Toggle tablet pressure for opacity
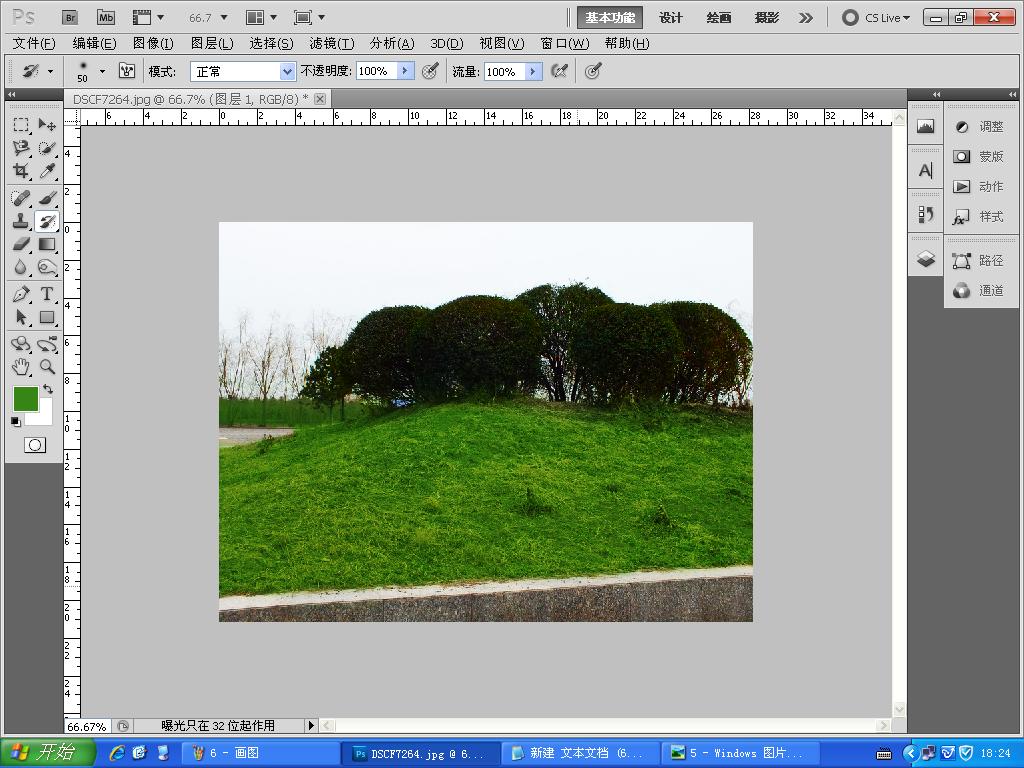This screenshot has width=1024, height=768. coord(430,71)
